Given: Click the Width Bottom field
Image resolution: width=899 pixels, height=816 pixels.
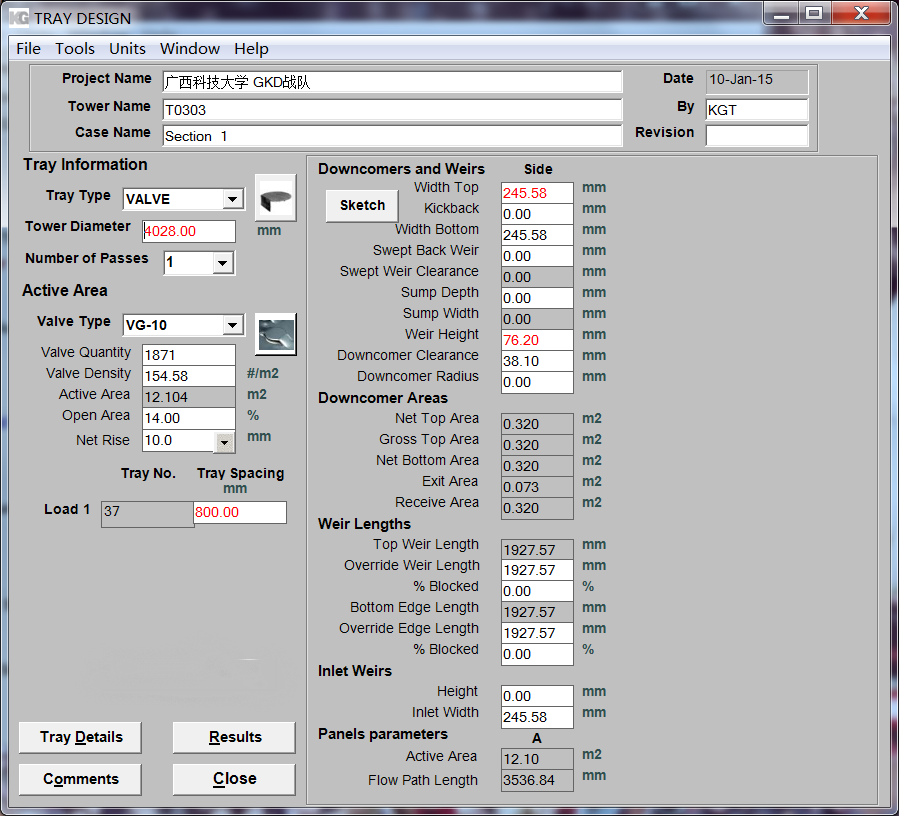Looking at the screenshot, I should tap(537, 235).
